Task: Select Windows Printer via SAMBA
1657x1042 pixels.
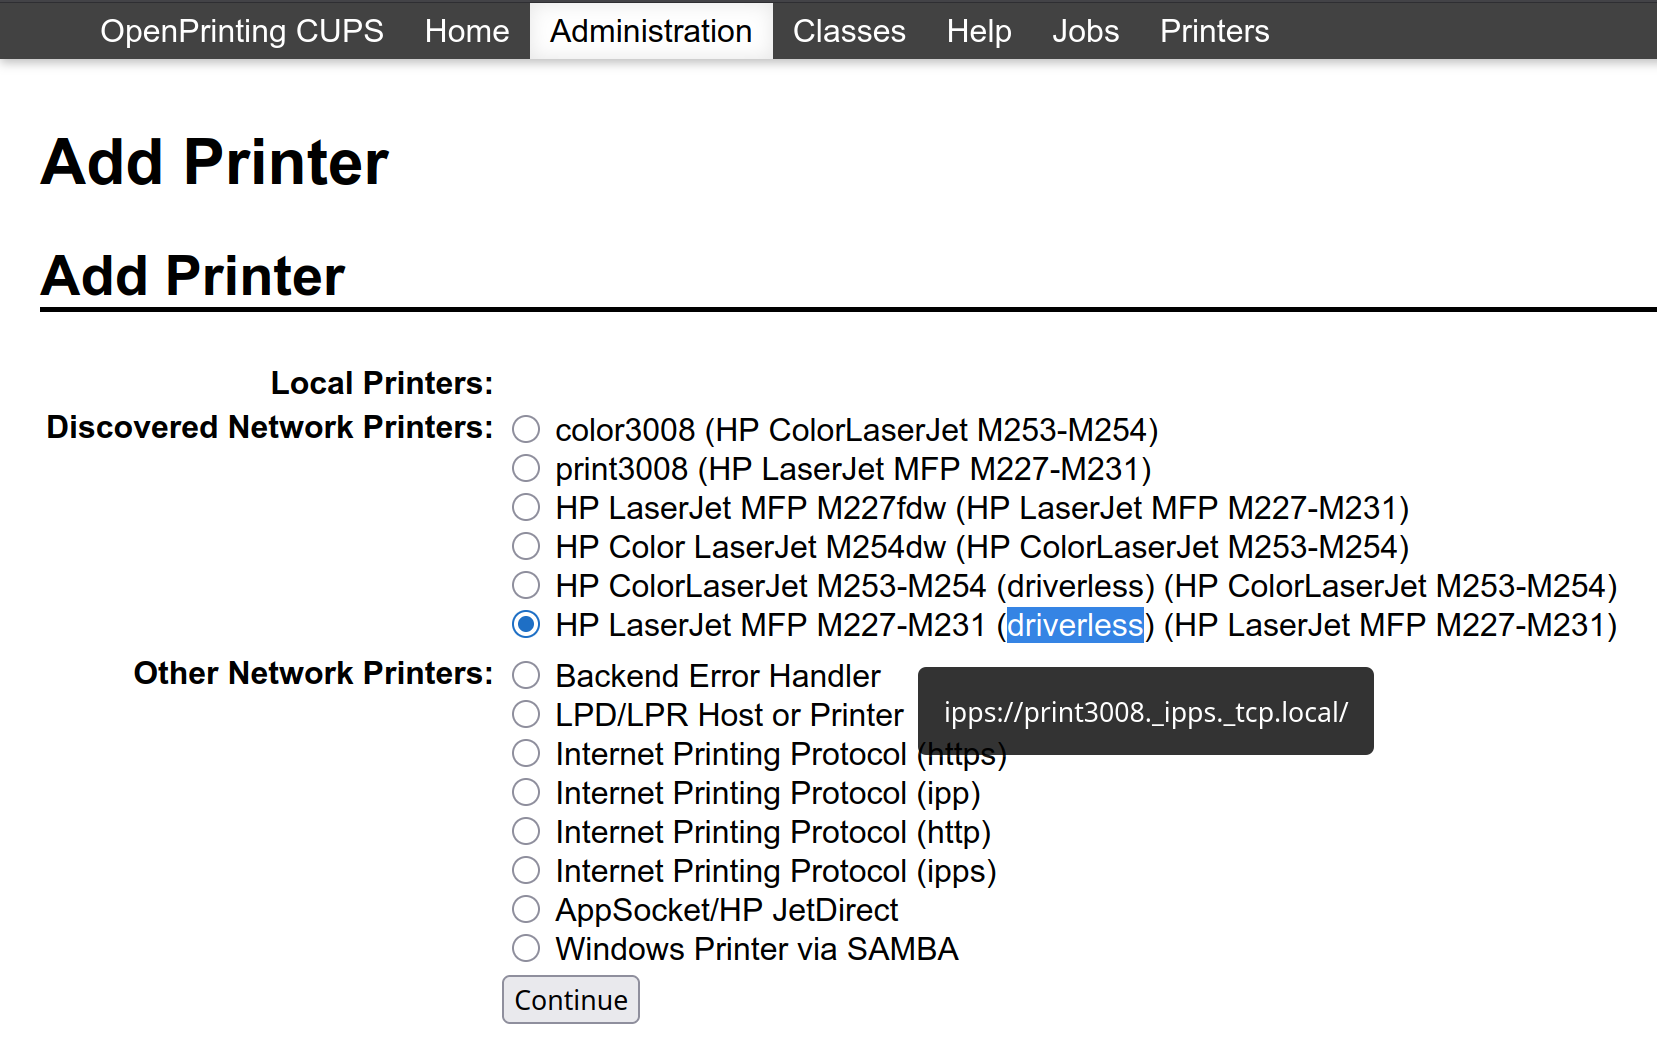Action: point(526,949)
